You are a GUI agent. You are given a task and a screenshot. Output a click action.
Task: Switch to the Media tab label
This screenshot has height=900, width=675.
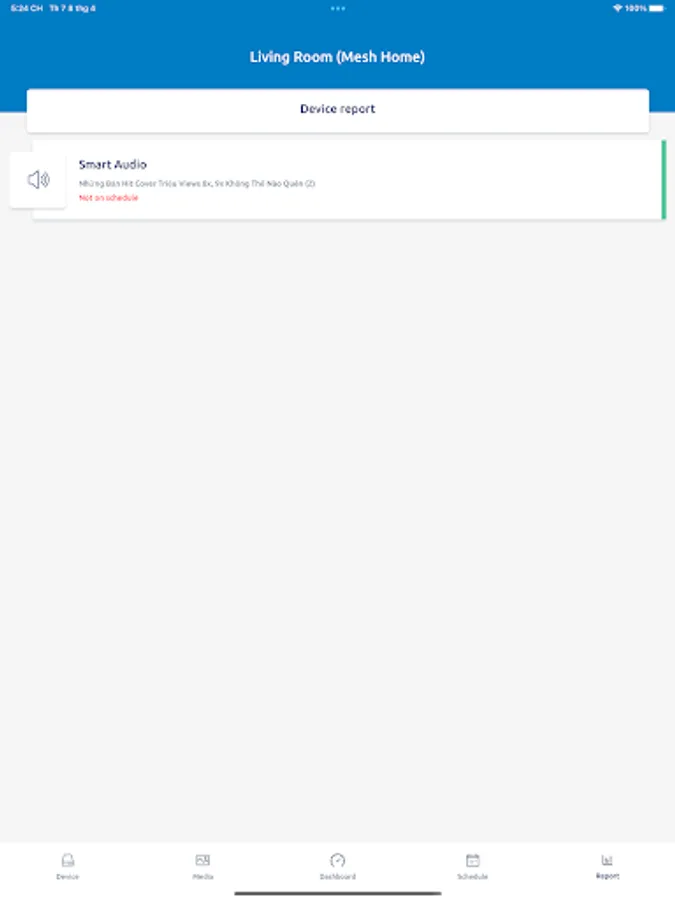point(203,876)
